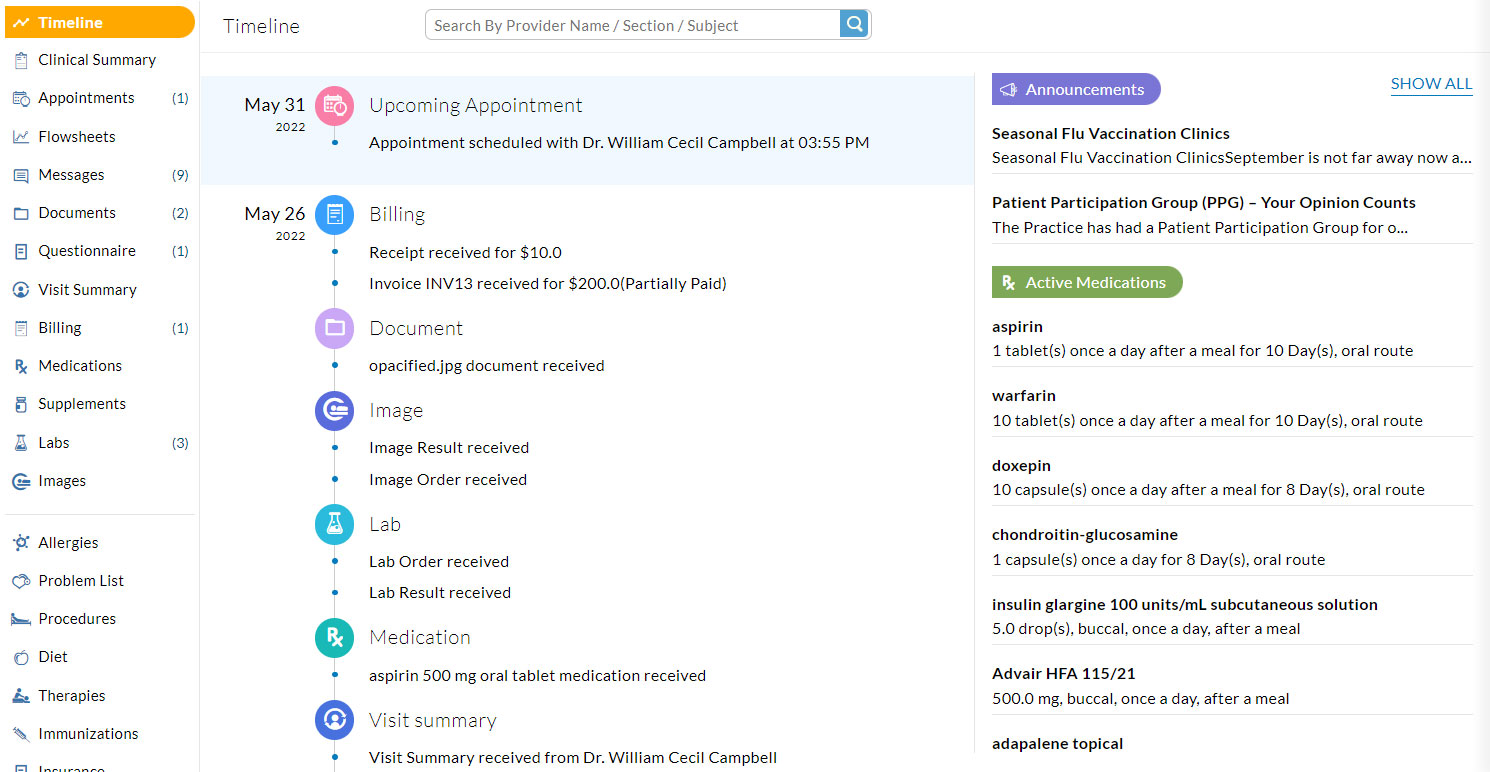Click the Medication Rx timeline icon
Image resolution: width=1490 pixels, height=772 pixels.
click(x=334, y=637)
